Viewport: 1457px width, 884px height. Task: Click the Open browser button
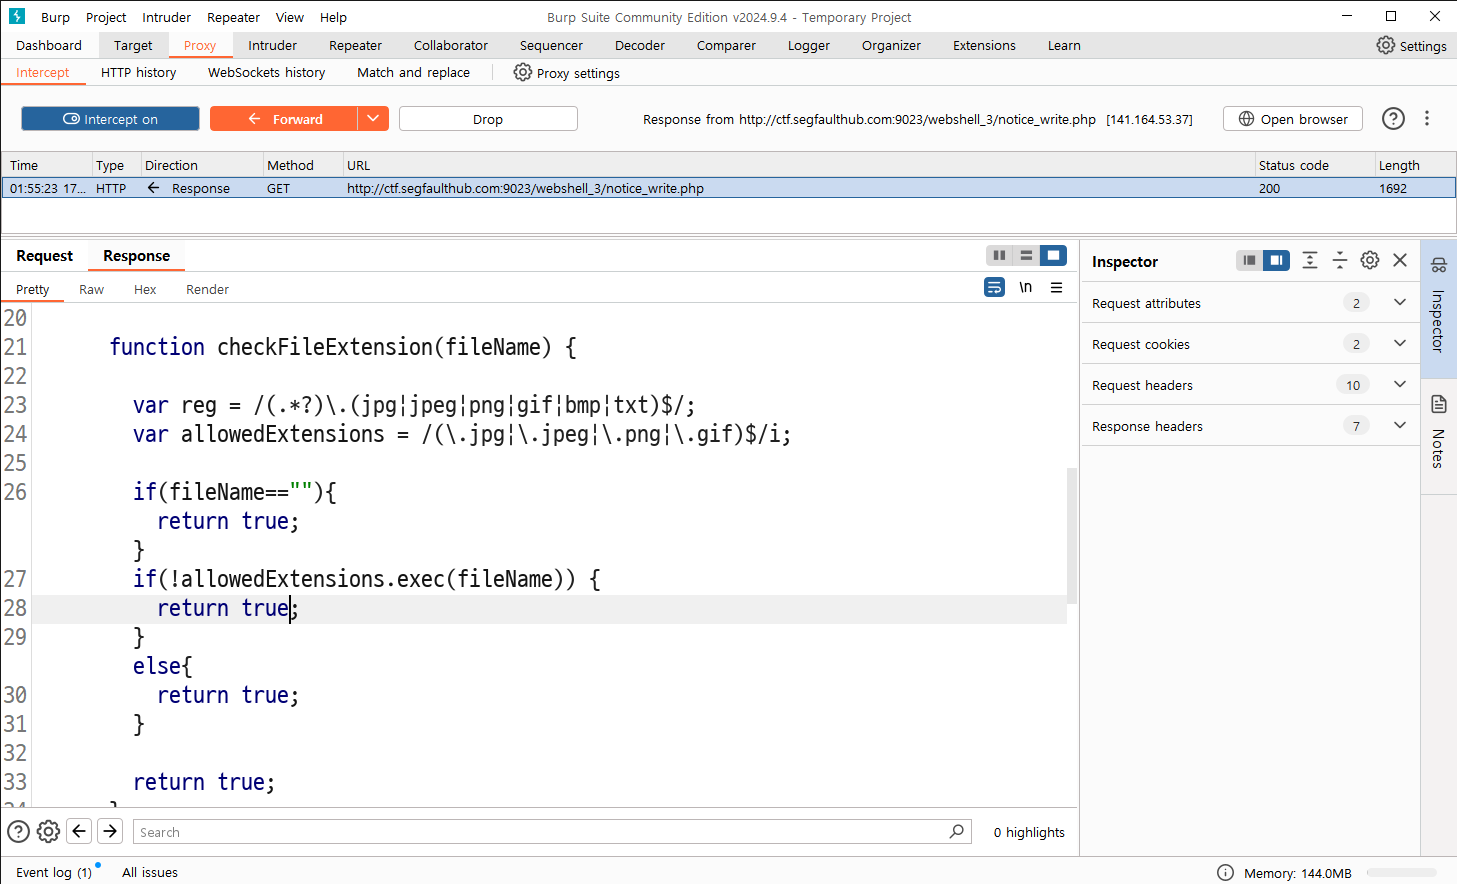(1293, 118)
